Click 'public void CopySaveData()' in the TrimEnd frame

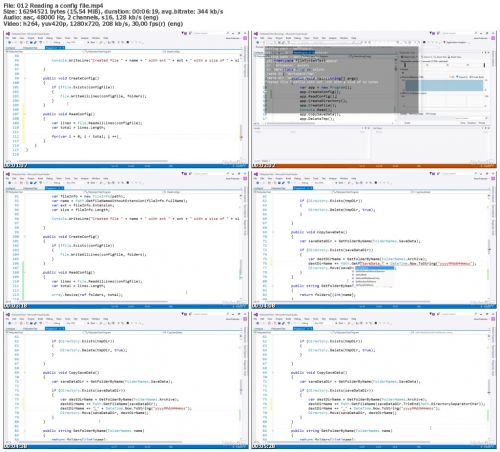tap(319, 372)
